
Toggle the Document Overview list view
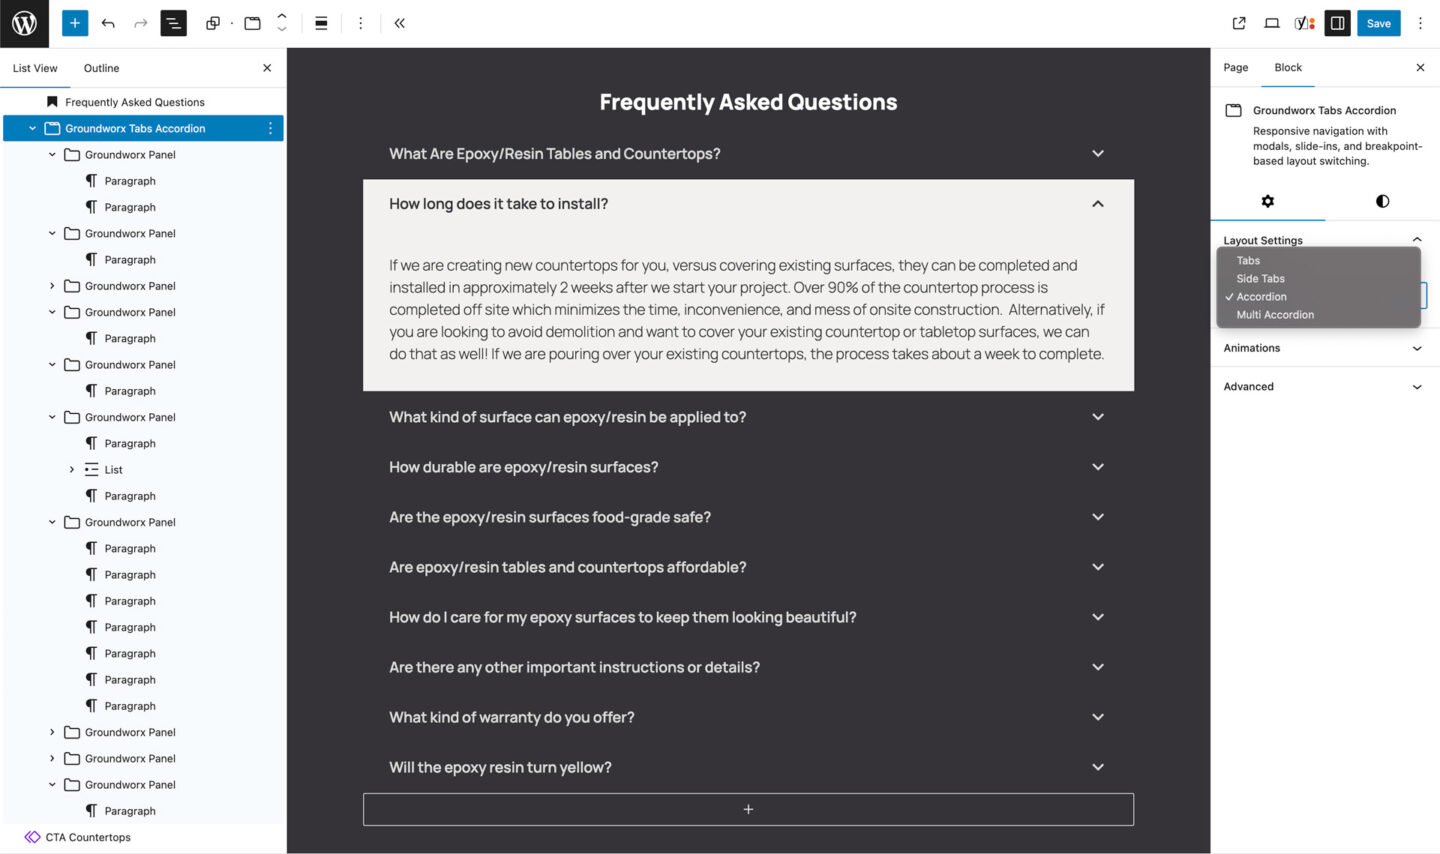point(173,23)
